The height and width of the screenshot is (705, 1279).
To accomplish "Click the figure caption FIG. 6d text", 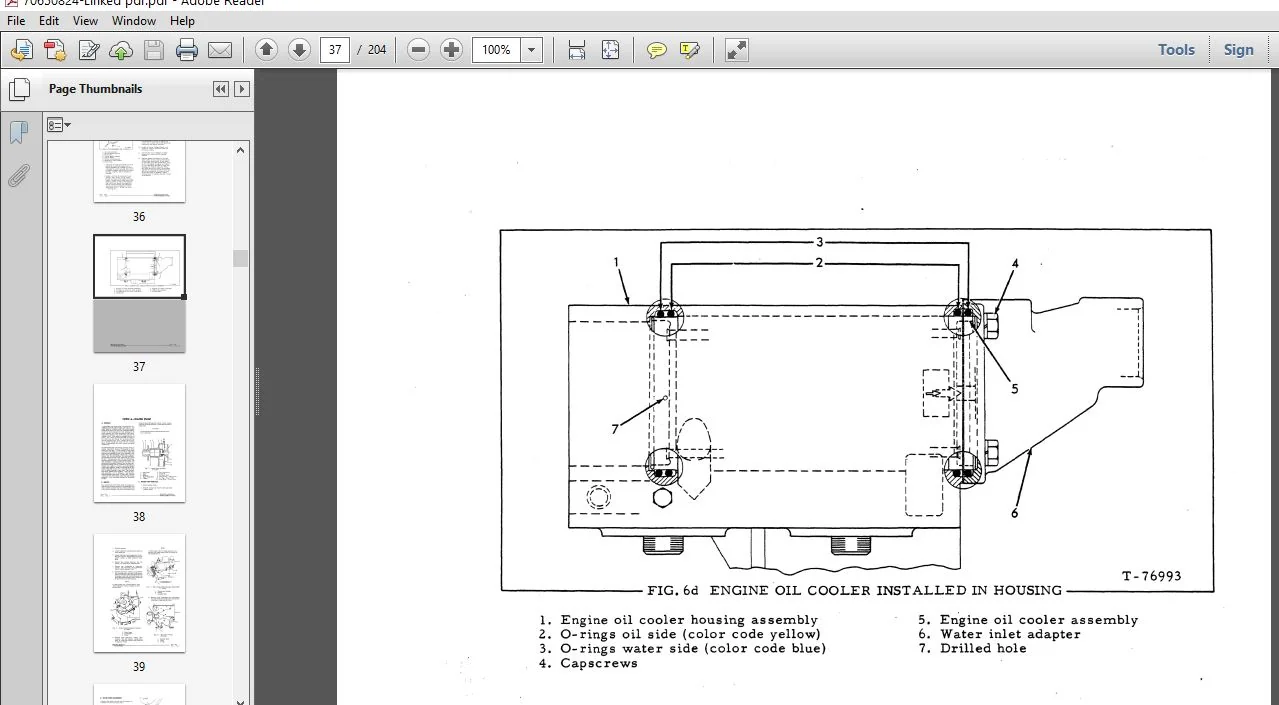I will click(854, 590).
